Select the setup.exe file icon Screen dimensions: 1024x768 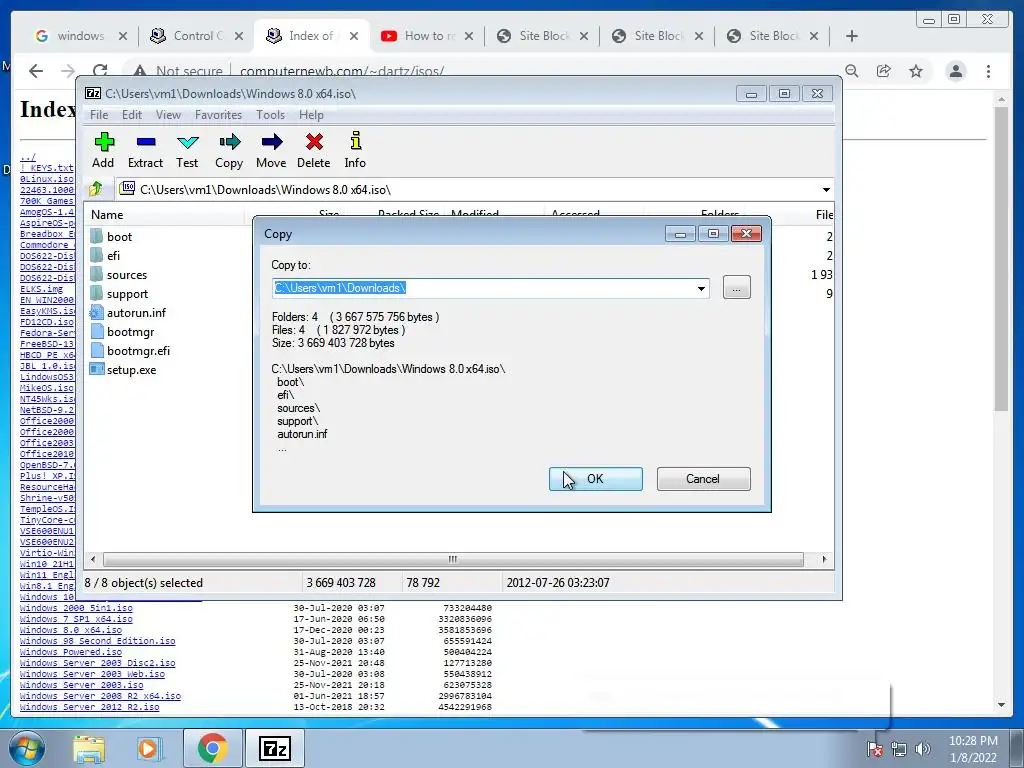pos(97,369)
